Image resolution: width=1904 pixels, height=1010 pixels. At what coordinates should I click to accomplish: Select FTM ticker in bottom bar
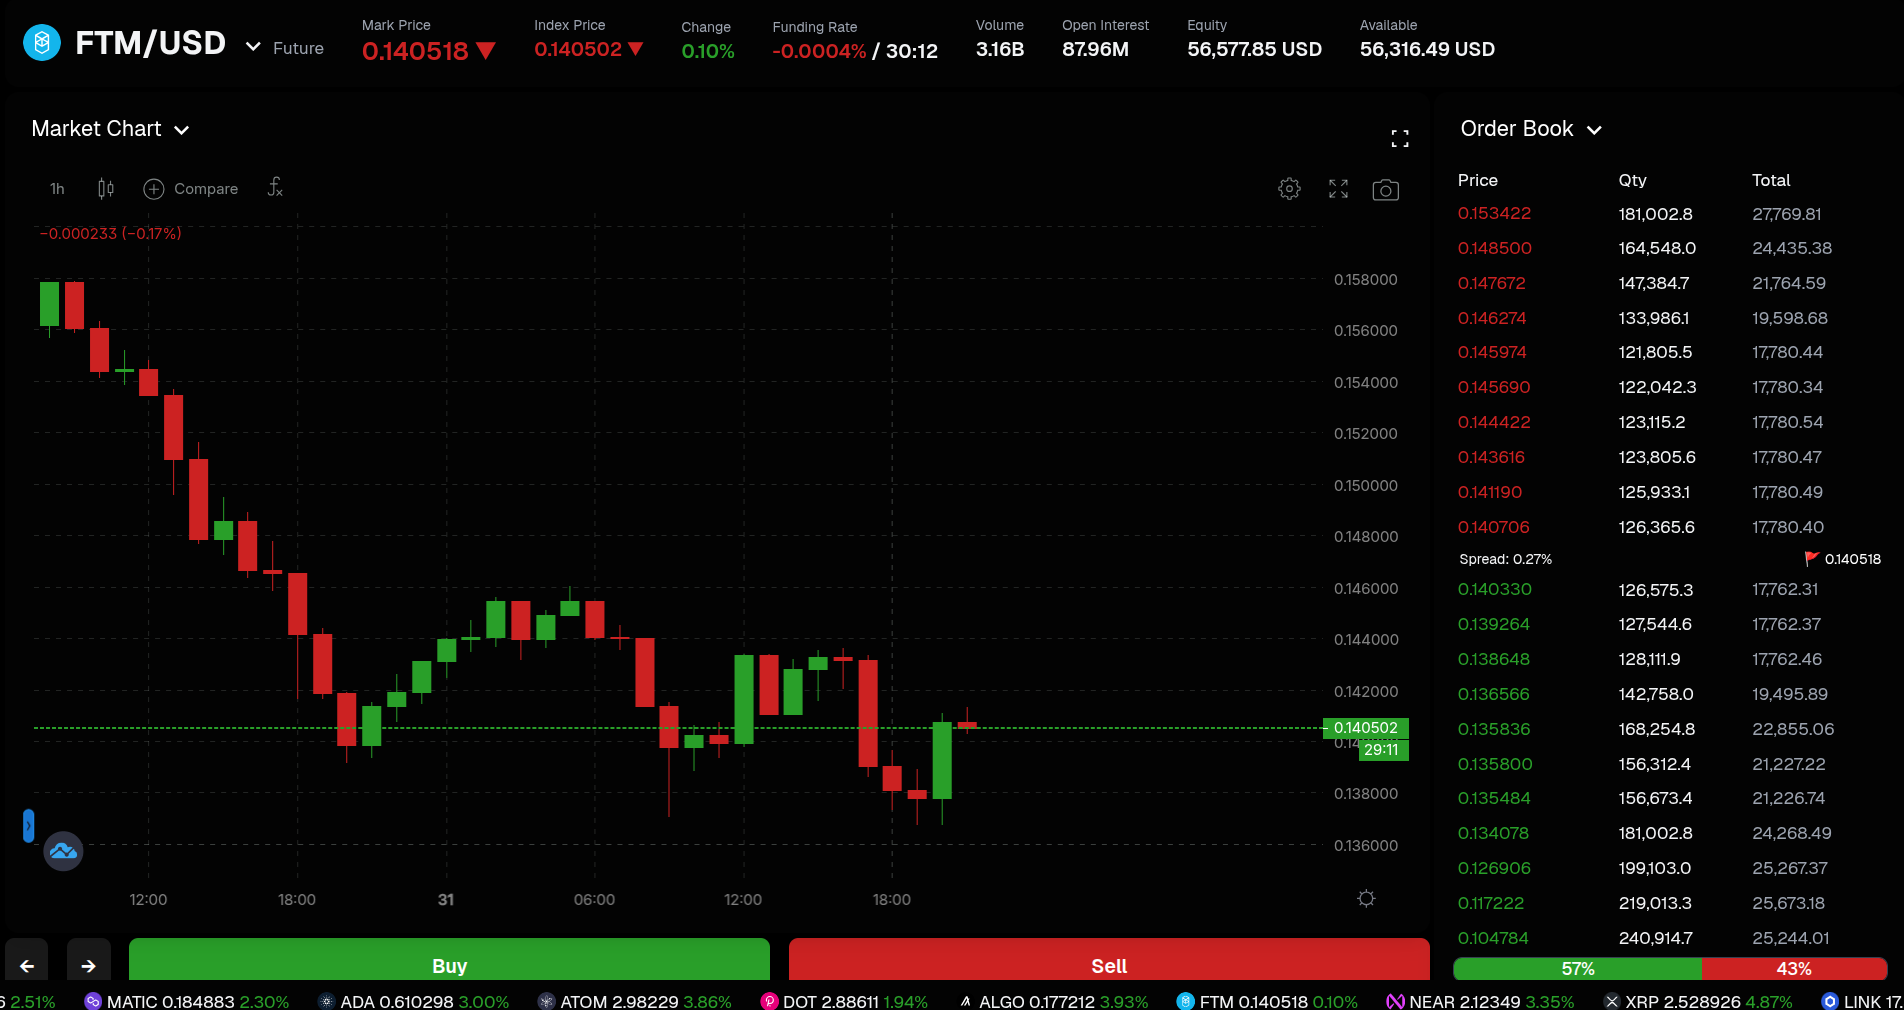pos(1267,1001)
